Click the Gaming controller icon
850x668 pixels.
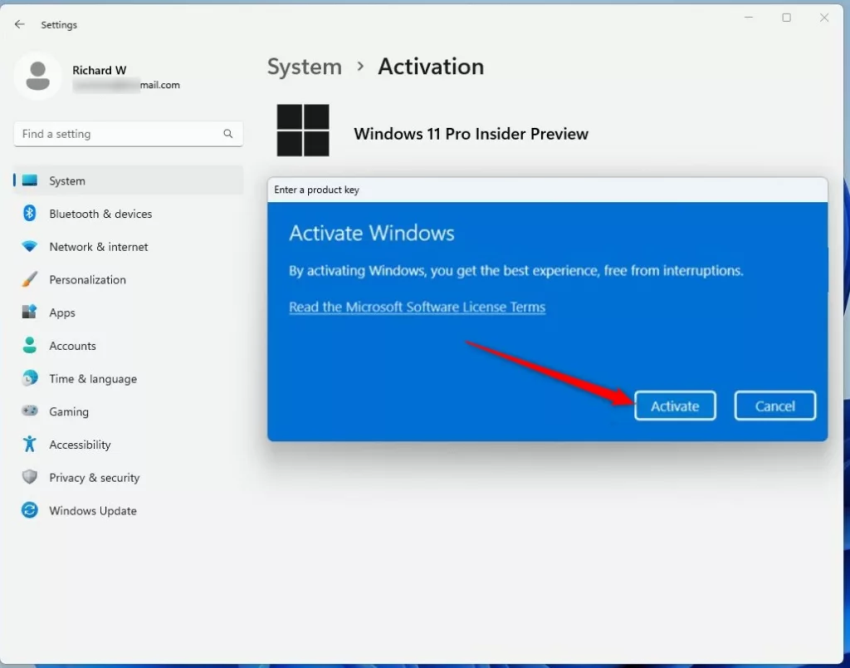[x=30, y=412]
